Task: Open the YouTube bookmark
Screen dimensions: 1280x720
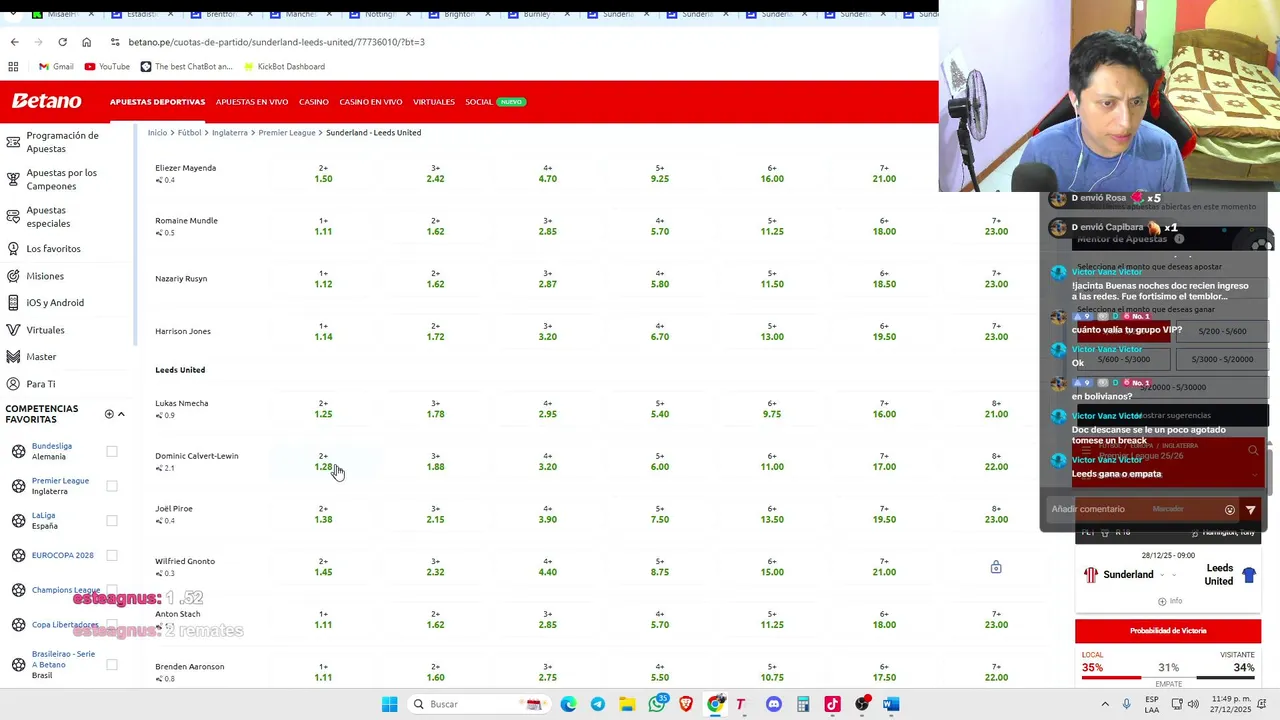Action: 107,66
